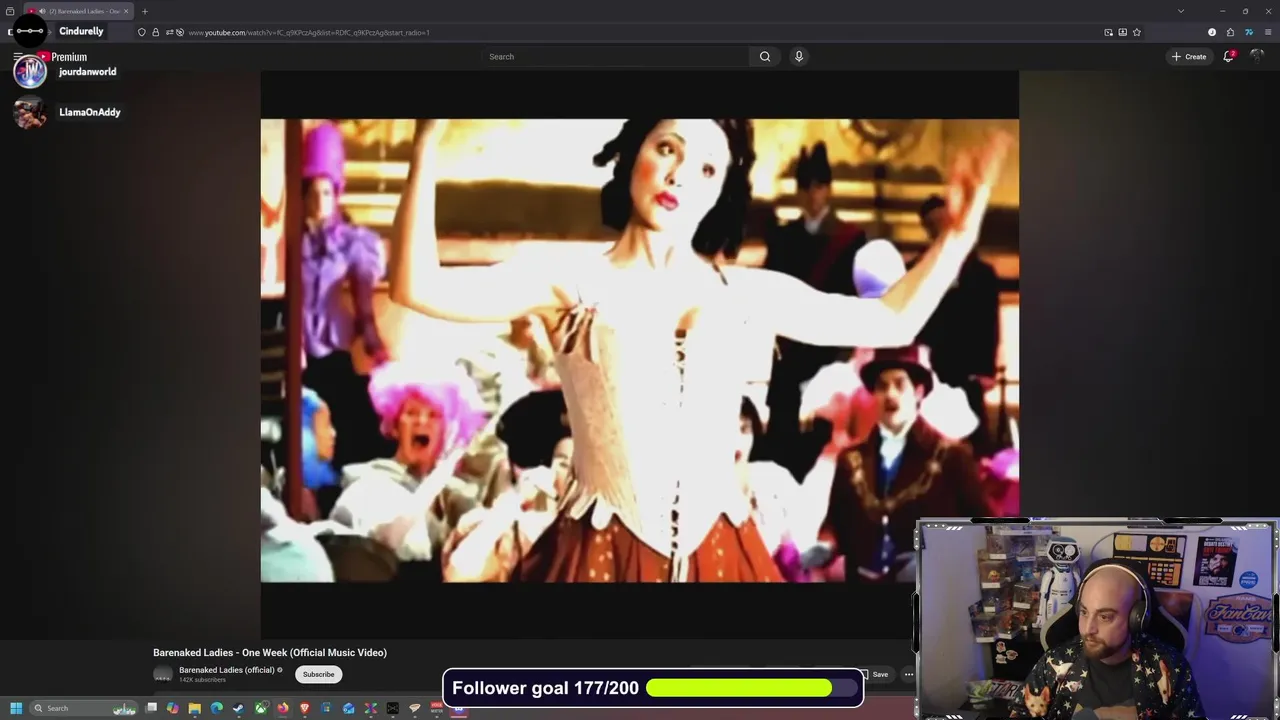The width and height of the screenshot is (1280, 720).
Task: Open Steam from the taskbar
Action: (x=238, y=708)
